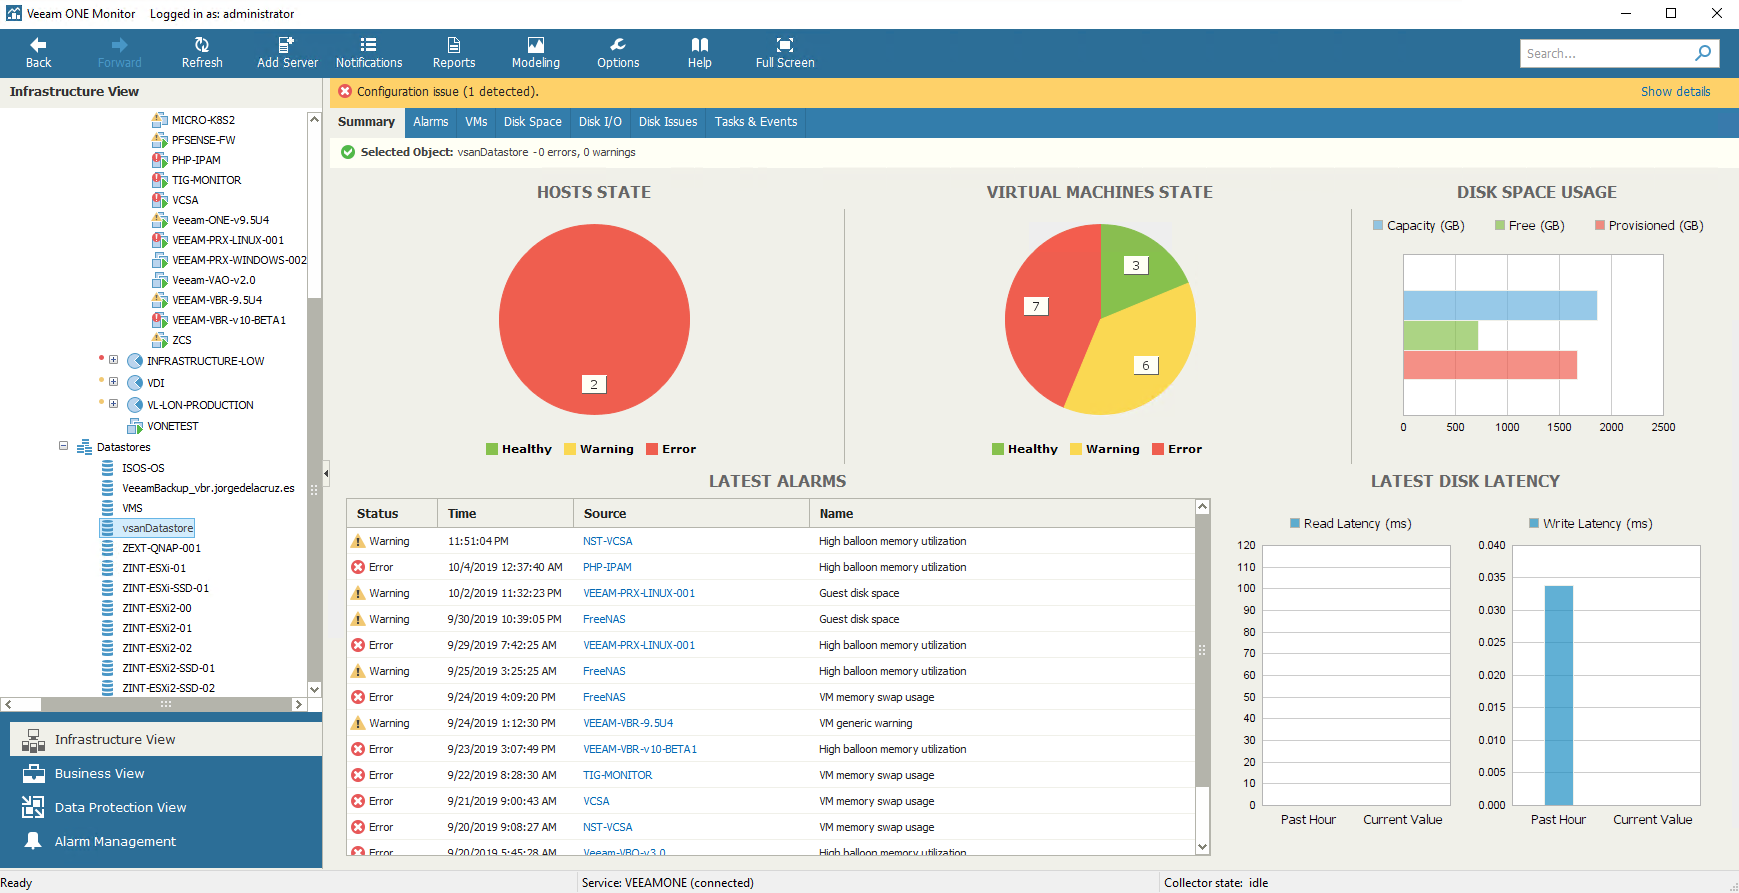Click into the Search input field
Screen dimensions: 1739x893
click(x=1606, y=53)
